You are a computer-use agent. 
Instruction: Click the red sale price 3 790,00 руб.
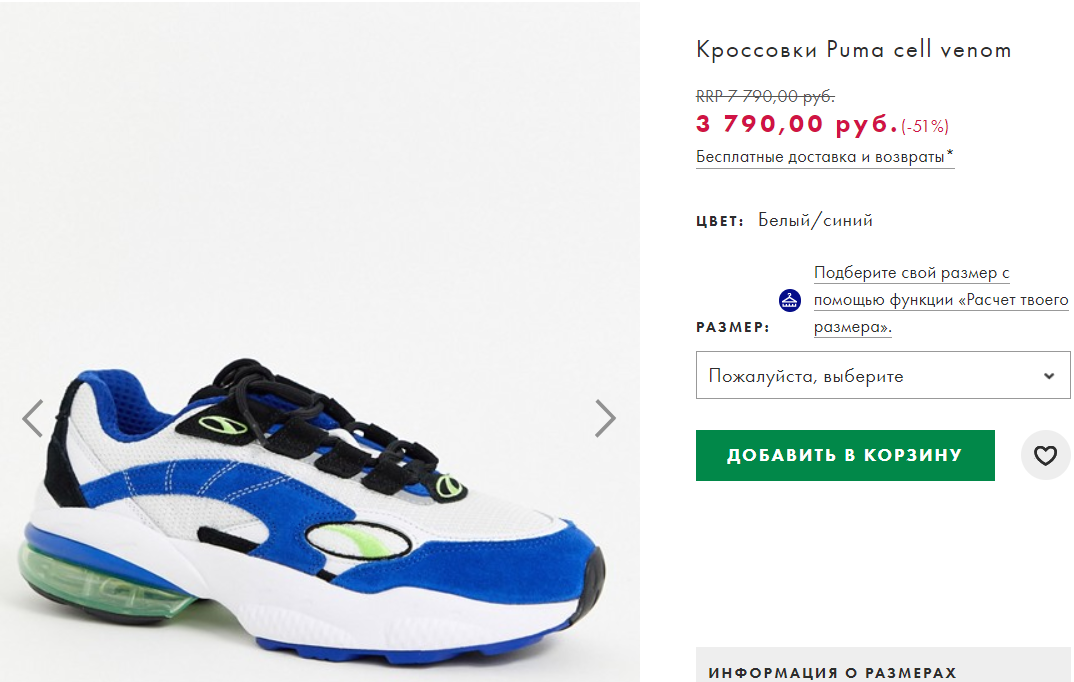pos(797,125)
